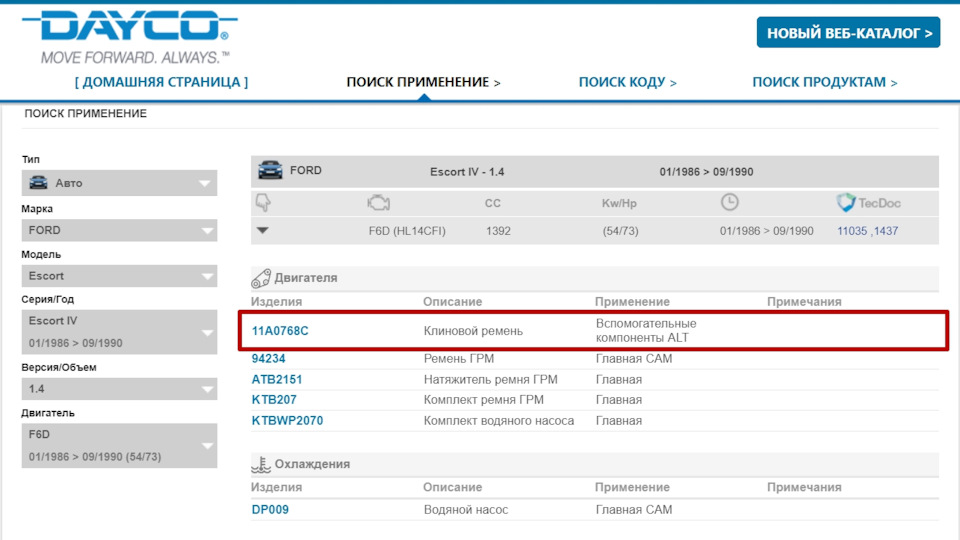Open product link DP009

[270, 509]
